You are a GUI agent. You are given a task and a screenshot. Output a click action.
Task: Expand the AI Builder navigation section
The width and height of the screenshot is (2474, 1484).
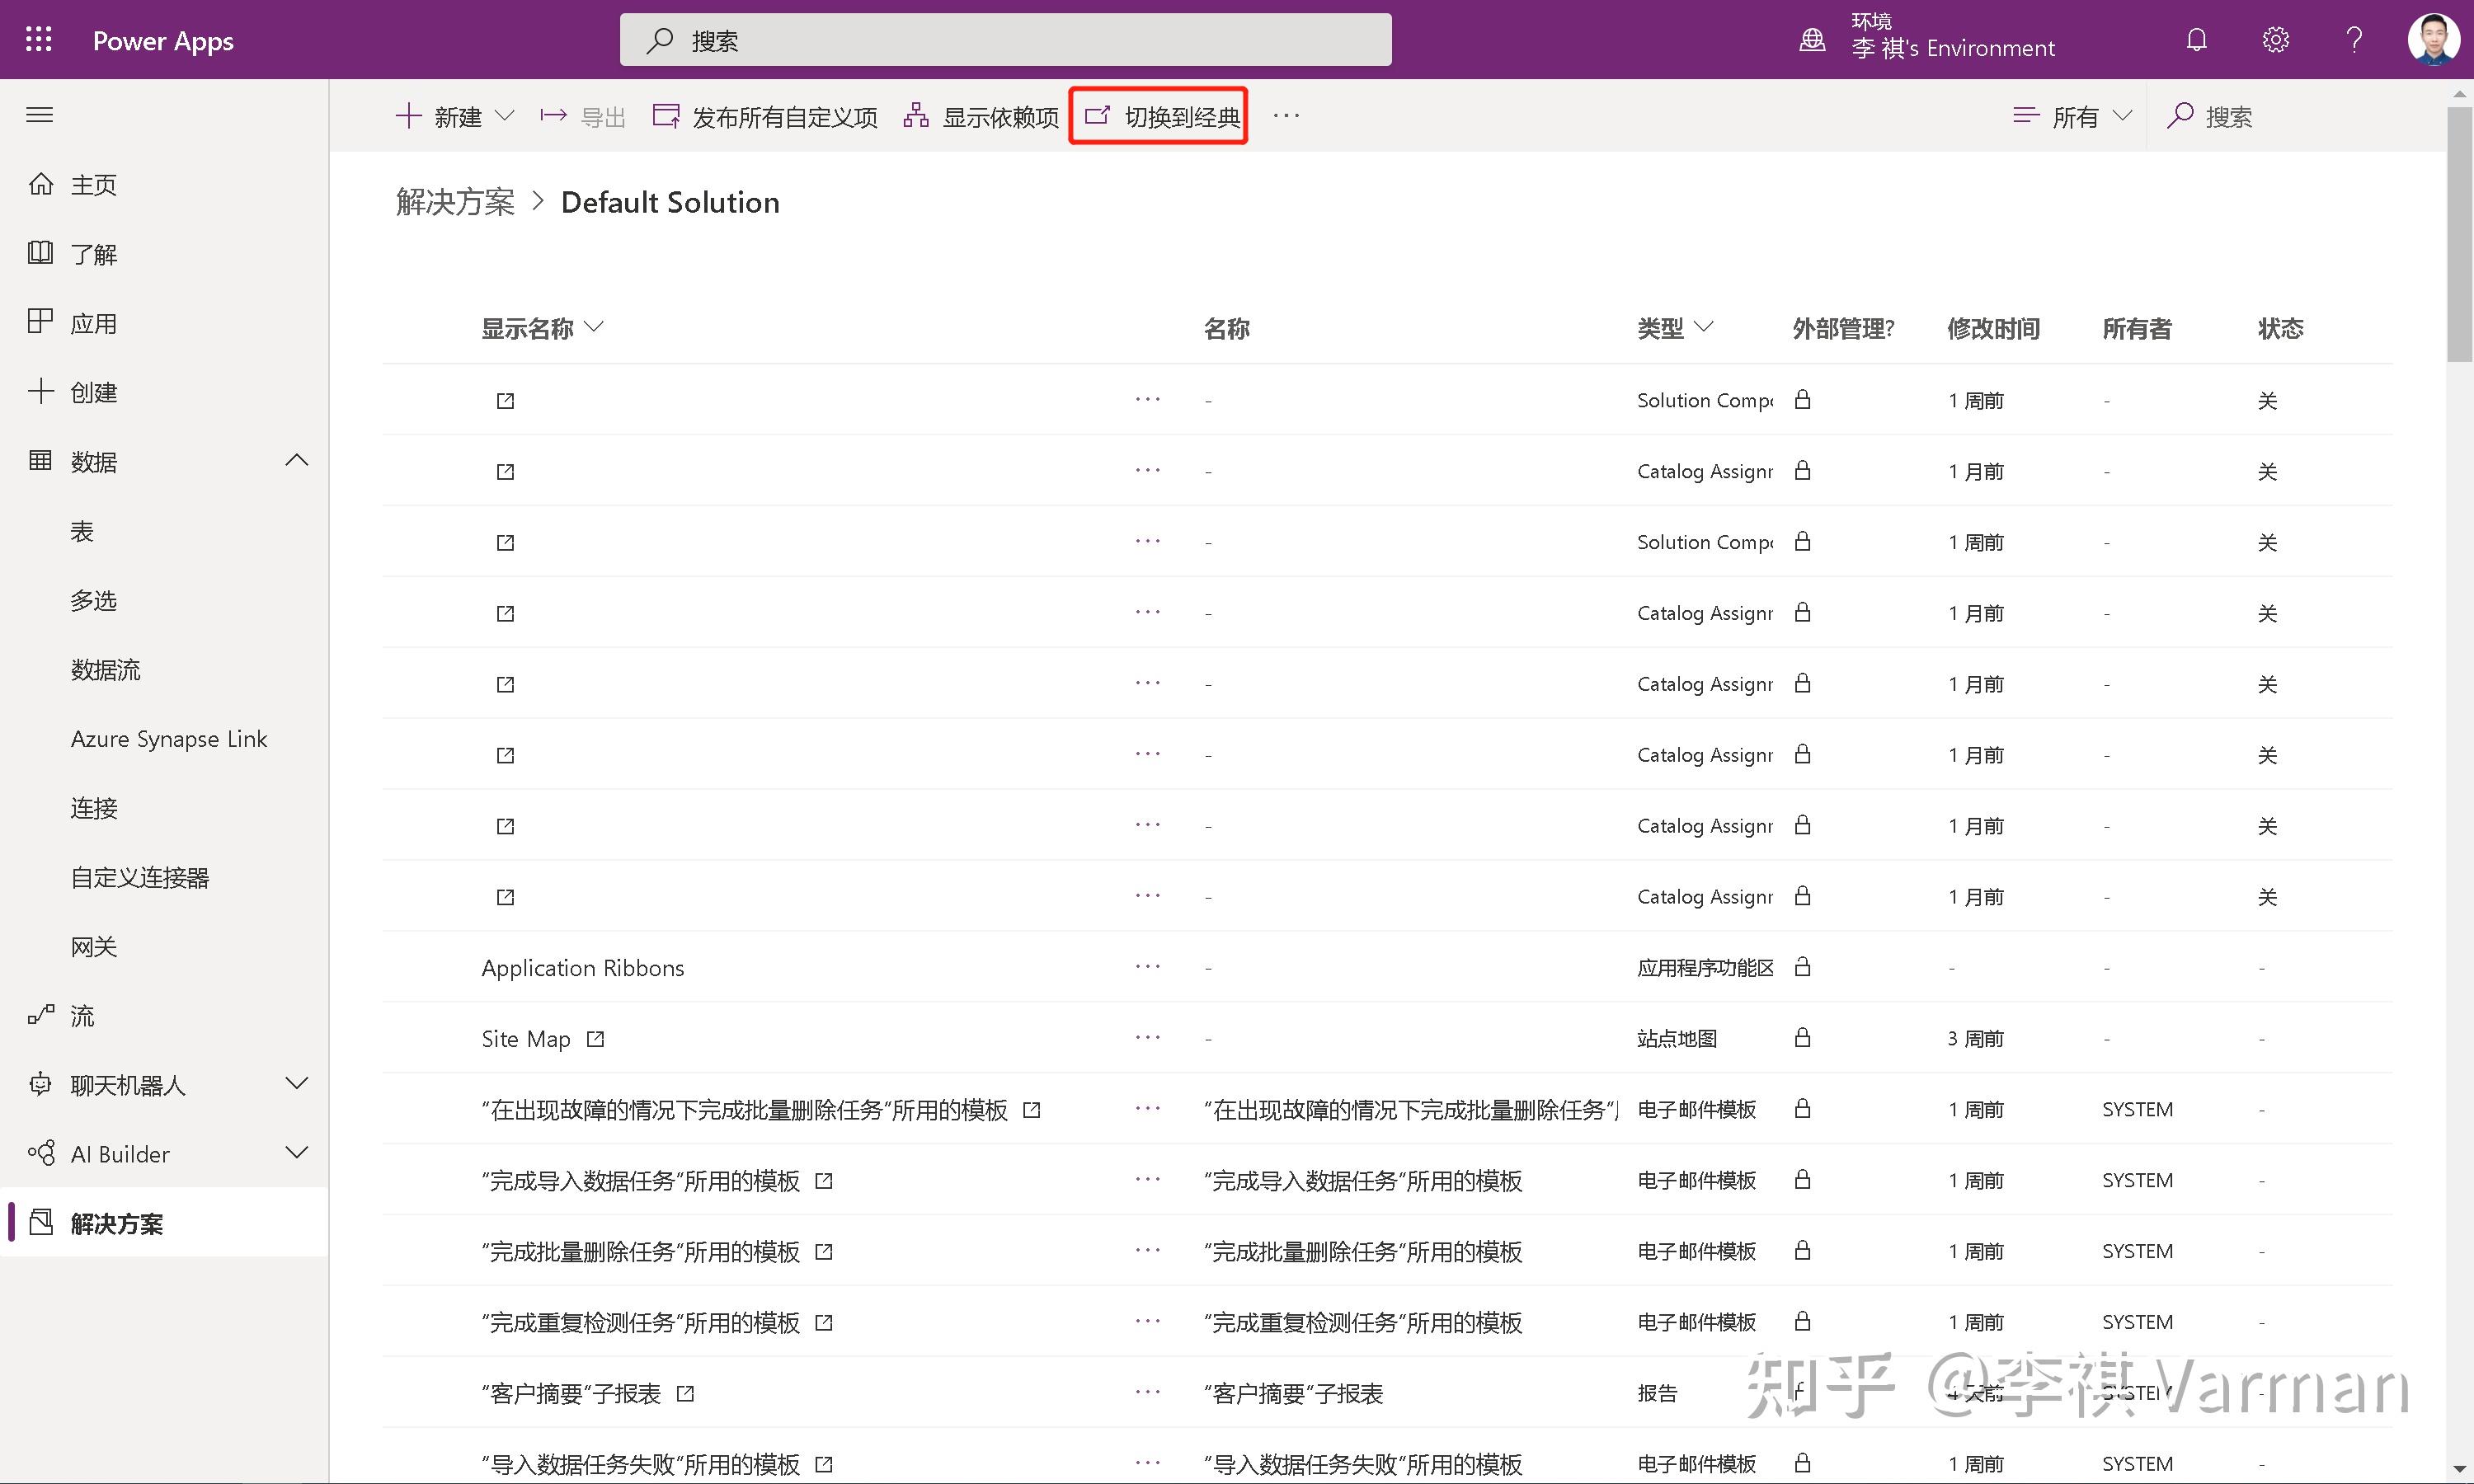pos(296,1153)
